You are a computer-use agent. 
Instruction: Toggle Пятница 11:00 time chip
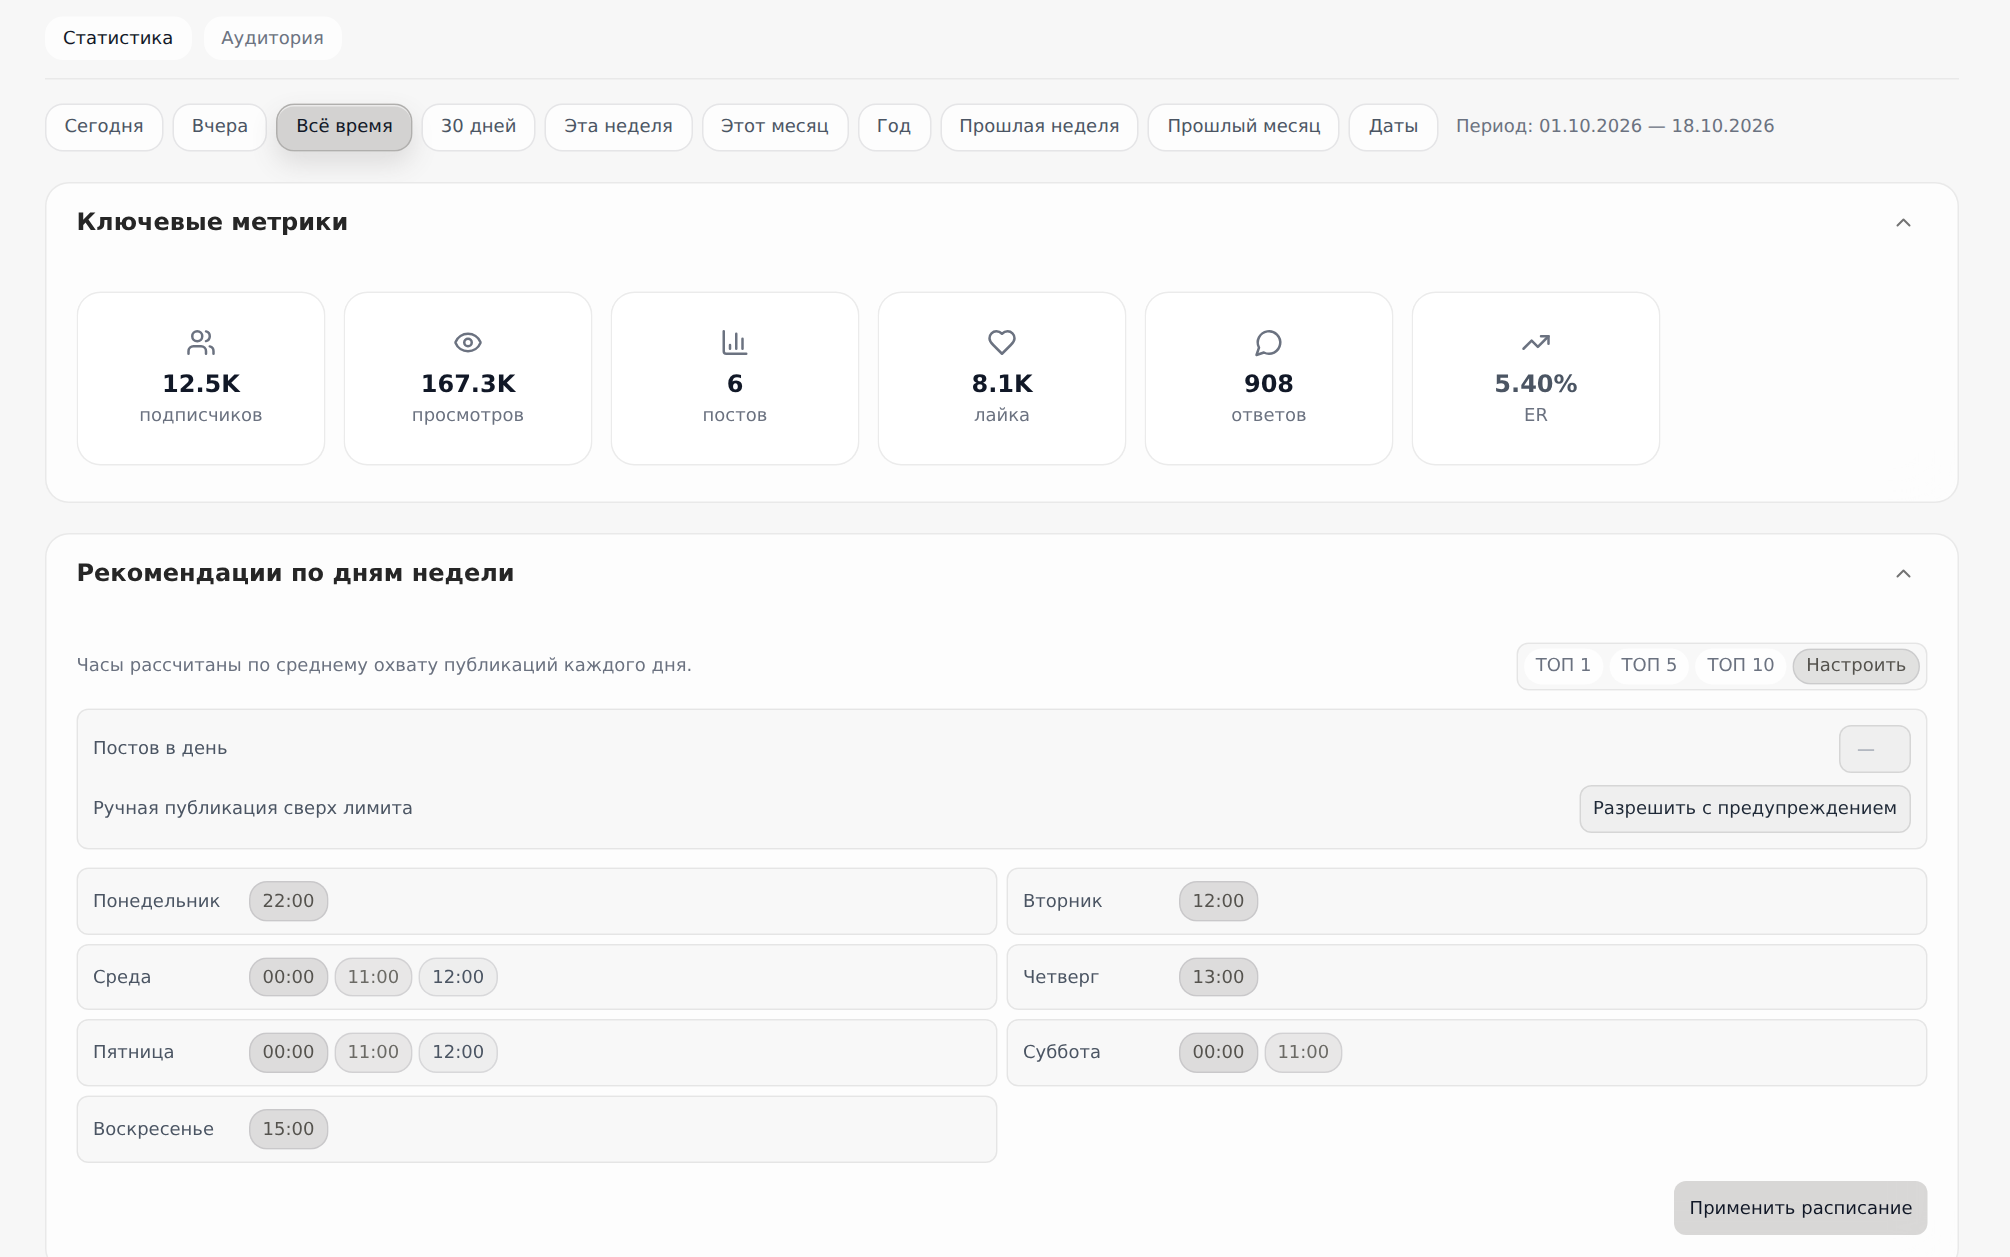pyautogui.click(x=373, y=1053)
